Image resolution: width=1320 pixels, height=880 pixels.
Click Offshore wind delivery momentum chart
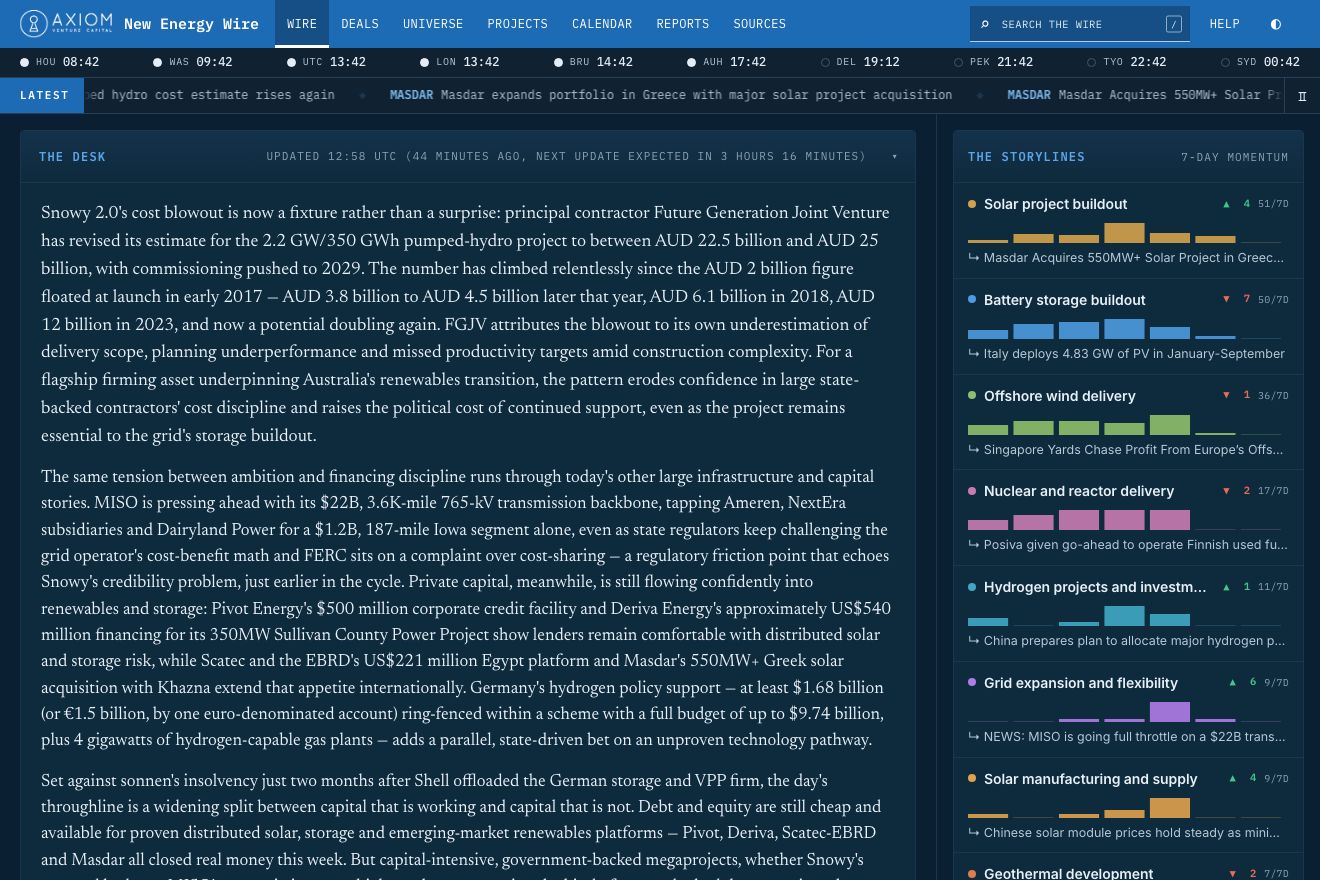(x=1124, y=423)
